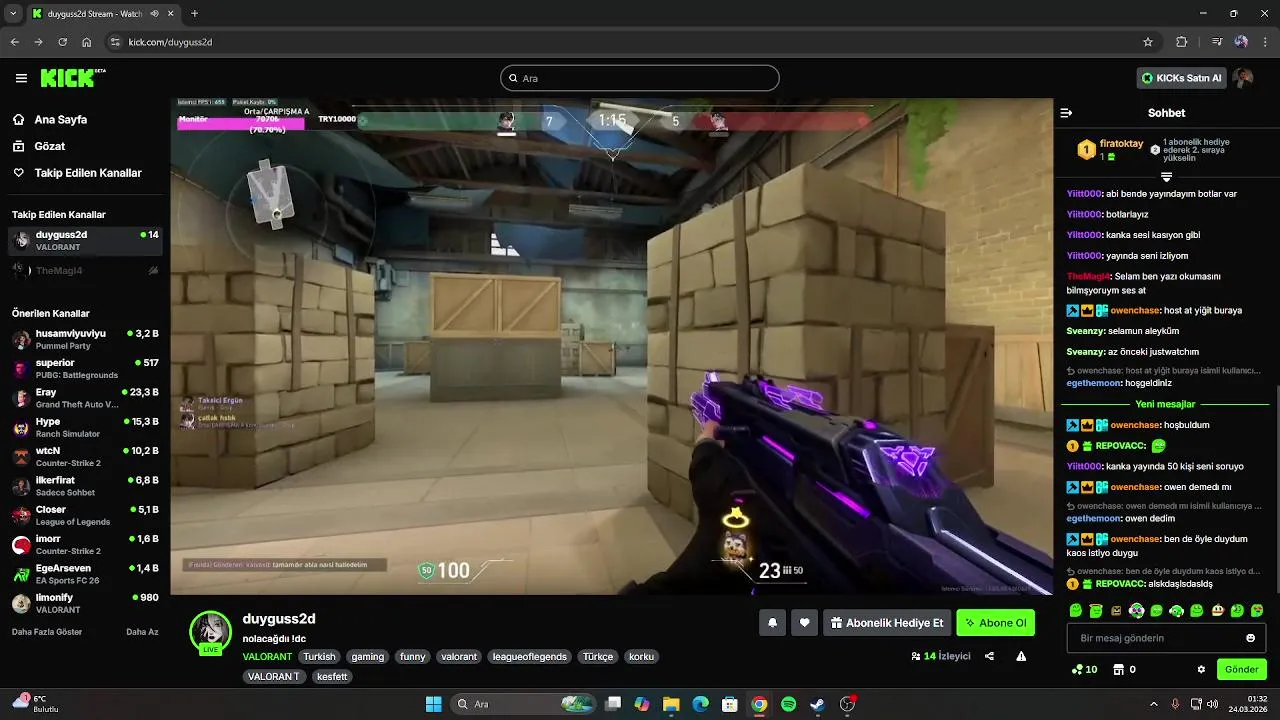Screen dimensions: 1280x720
Task: Click KICKs Satın Al button
Action: (1182, 78)
